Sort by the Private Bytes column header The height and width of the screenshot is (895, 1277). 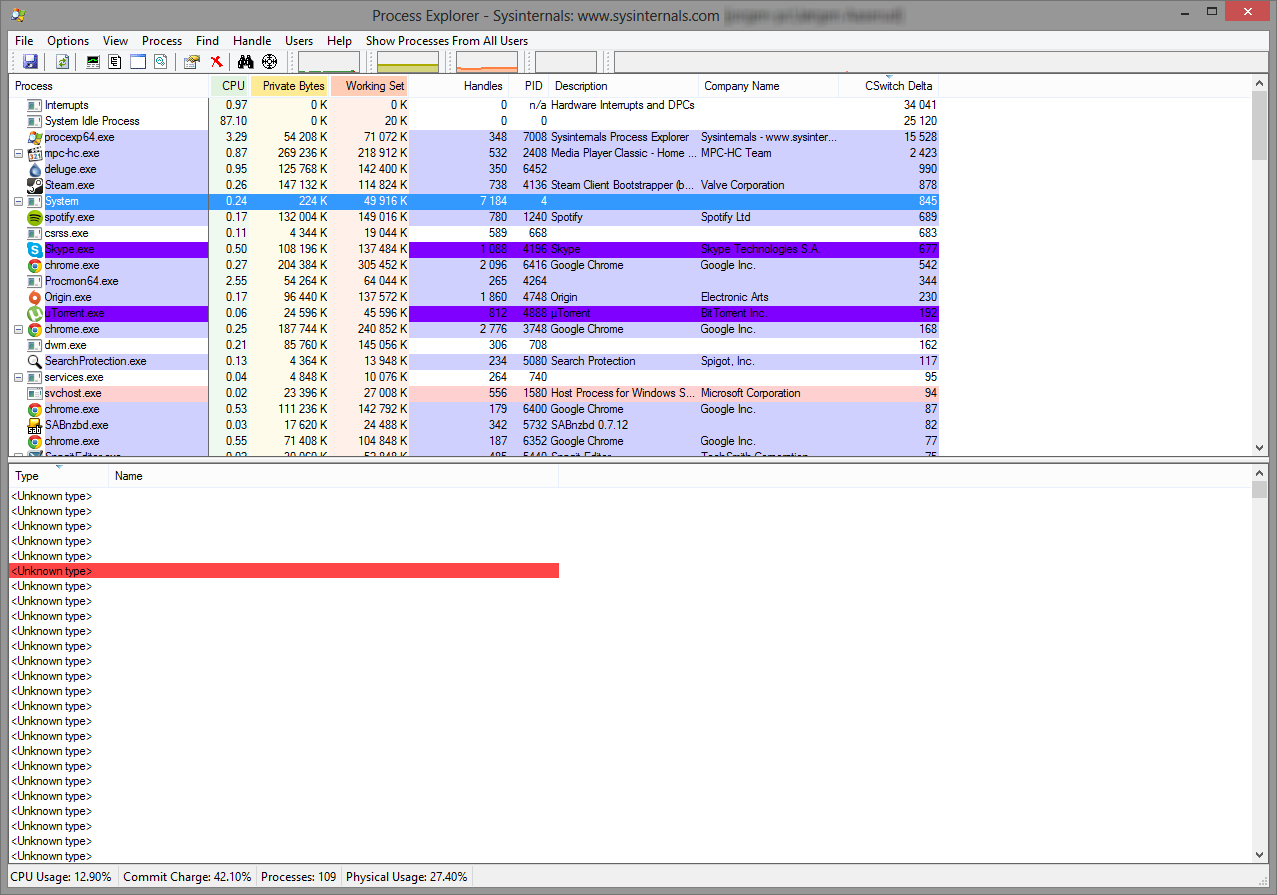coord(291,86)
